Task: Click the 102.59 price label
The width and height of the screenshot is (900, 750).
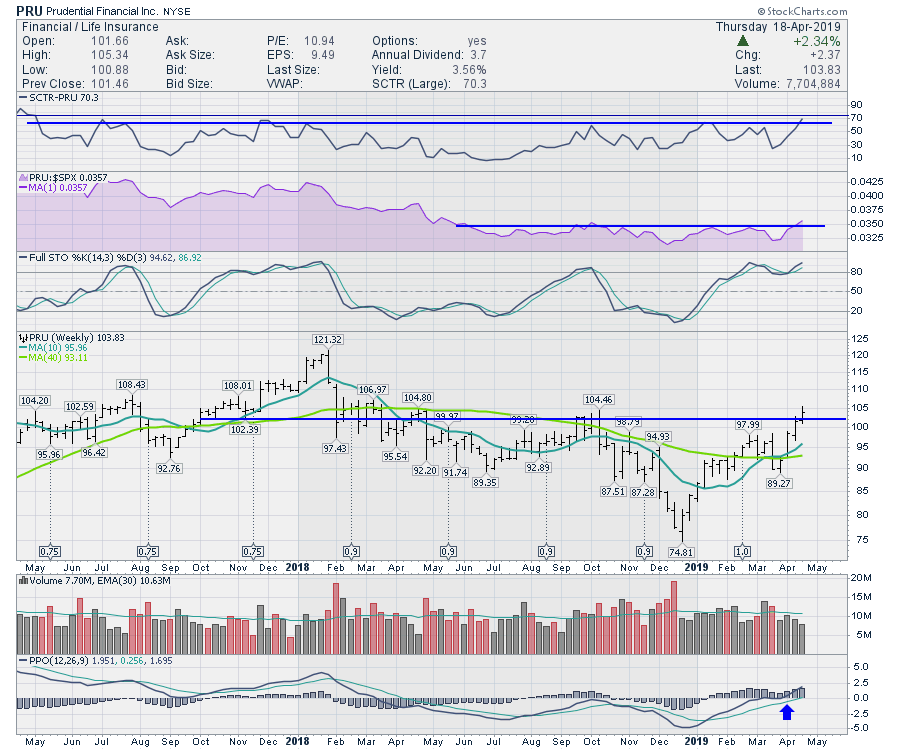Action: tap(80, 407)
